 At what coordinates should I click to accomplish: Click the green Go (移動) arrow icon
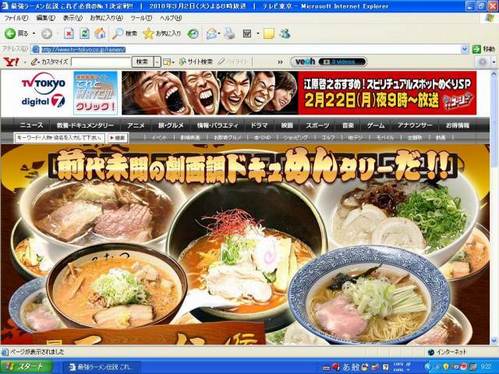coord(477,49)
